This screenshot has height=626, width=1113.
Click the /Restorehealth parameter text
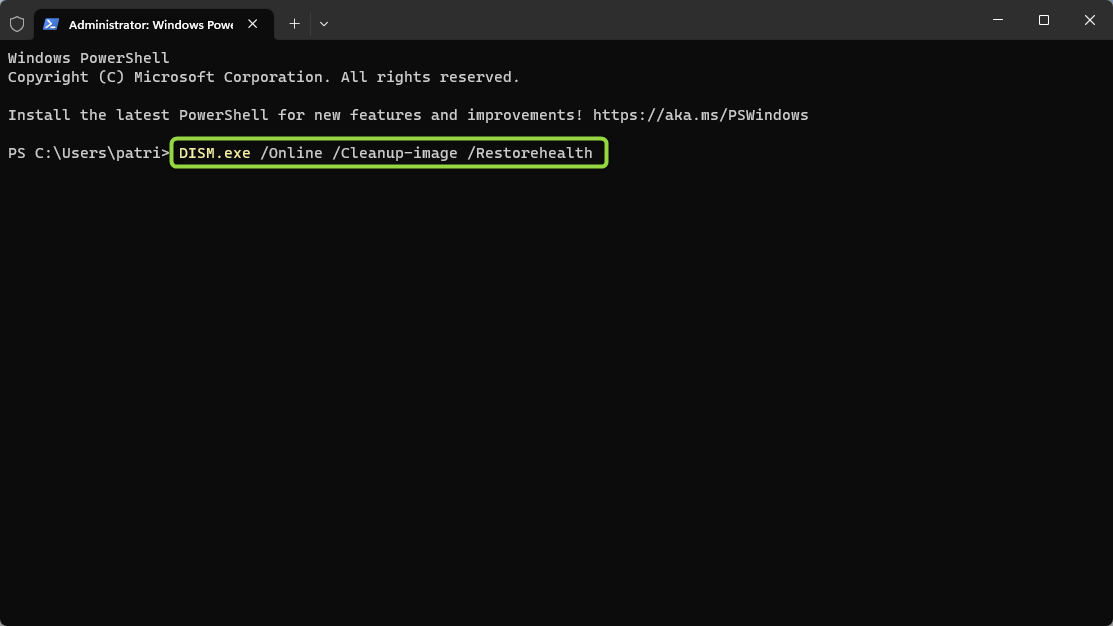pyautogui.click(x=530, y=153)
